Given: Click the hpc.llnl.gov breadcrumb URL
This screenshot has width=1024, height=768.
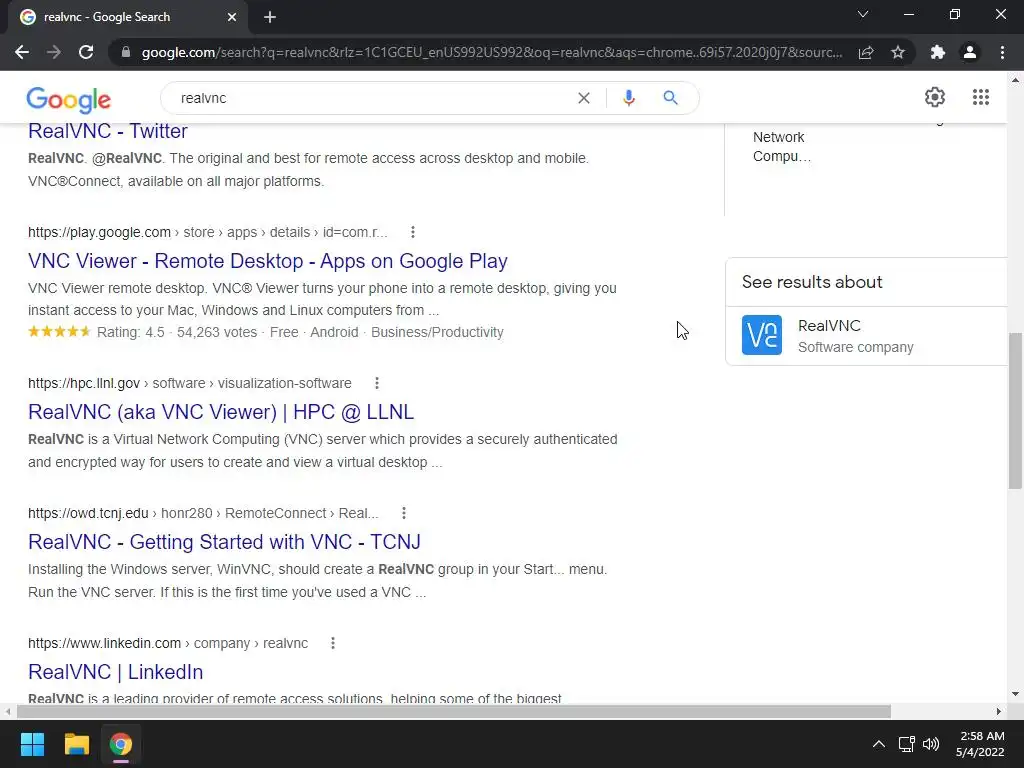Looking at the screenshot, I should pos(189,383).
